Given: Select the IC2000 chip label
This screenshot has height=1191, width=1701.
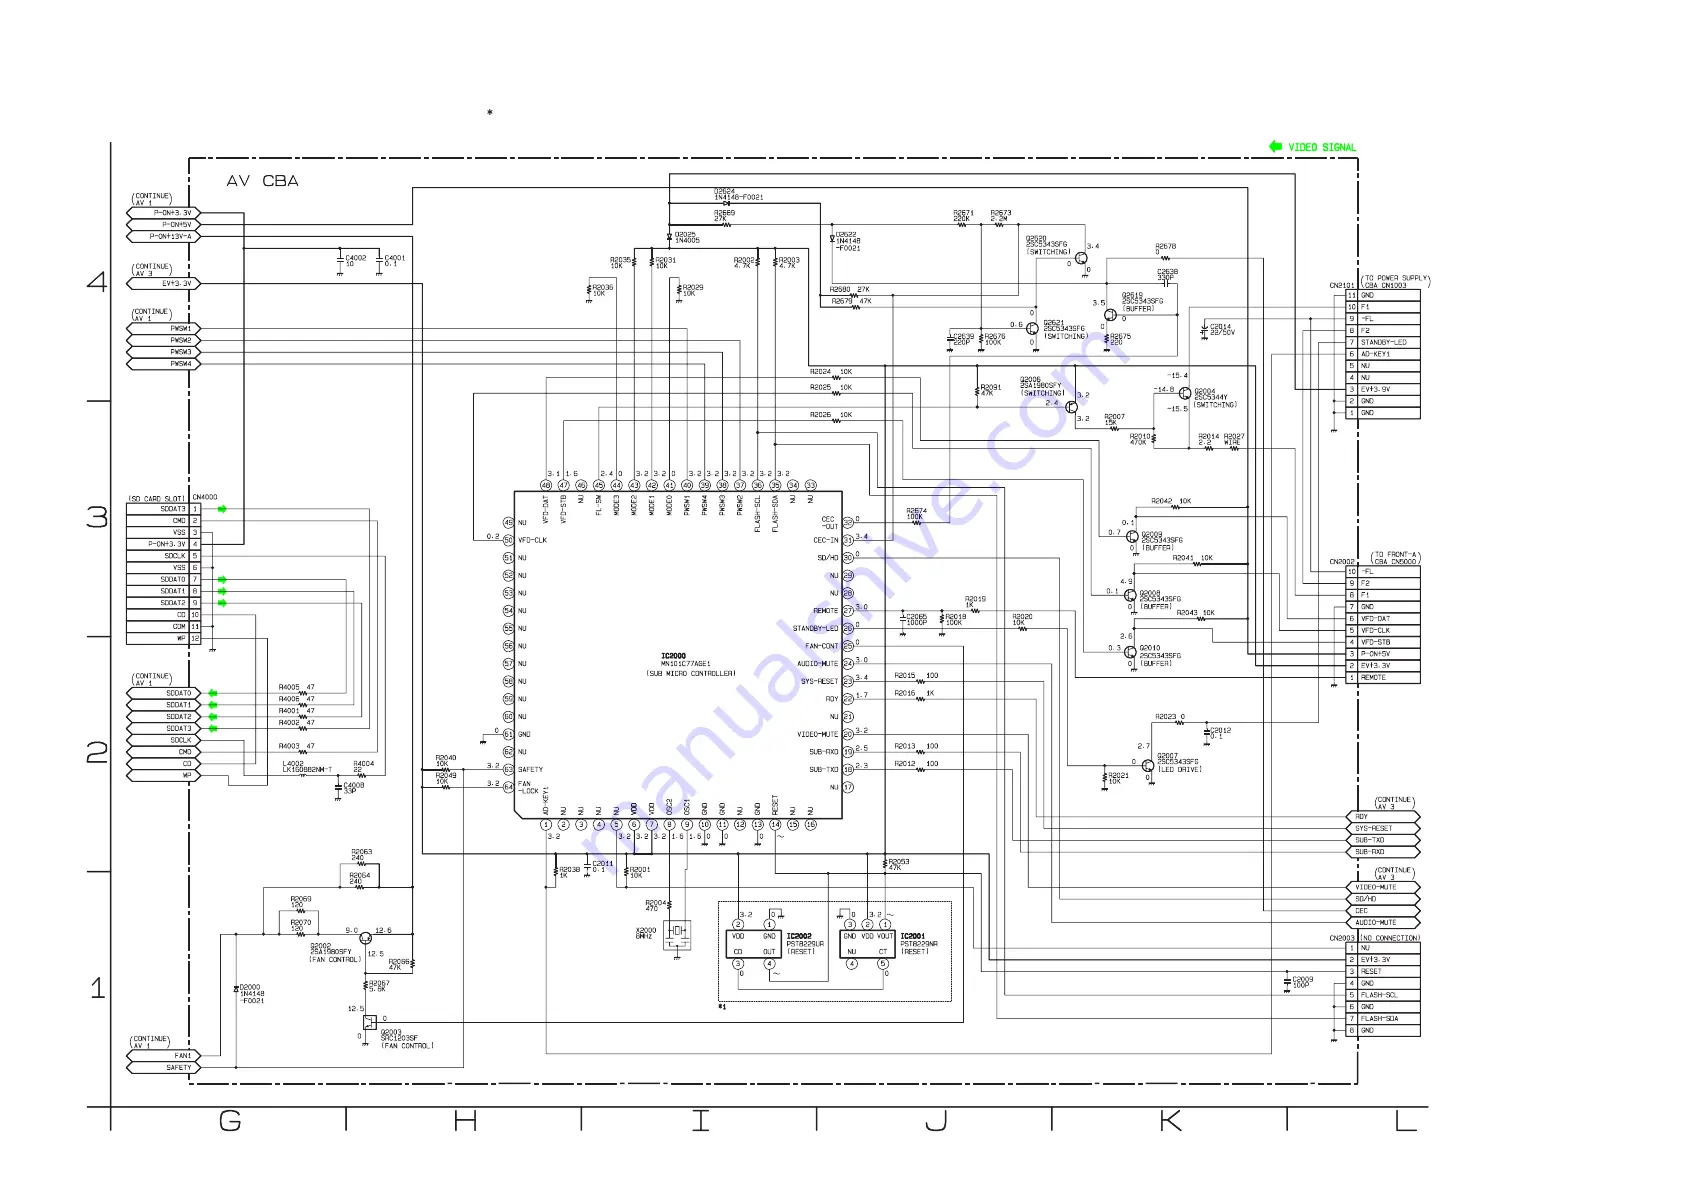Looking at the screenshot, I should [x=673, y=656].
